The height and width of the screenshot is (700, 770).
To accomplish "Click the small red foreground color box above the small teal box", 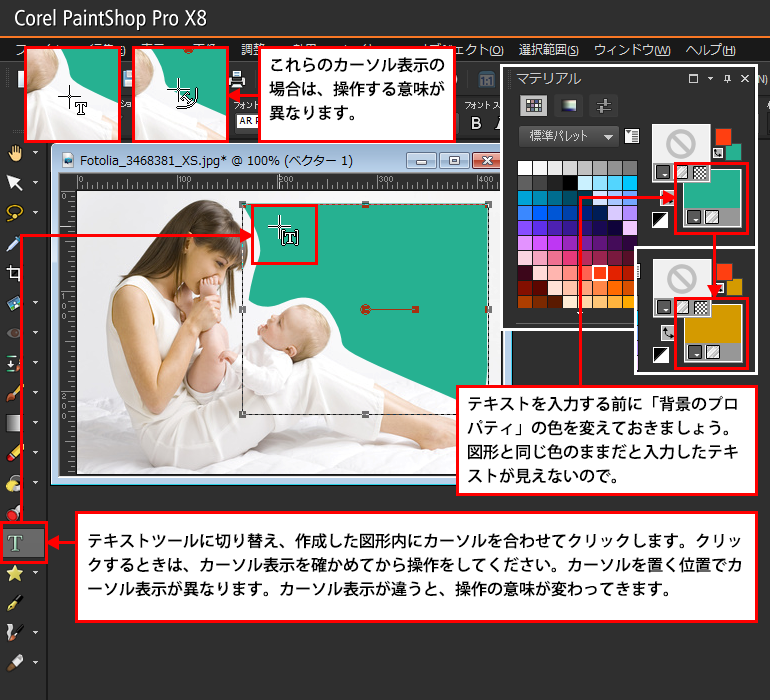I will [x=723, y=137].
